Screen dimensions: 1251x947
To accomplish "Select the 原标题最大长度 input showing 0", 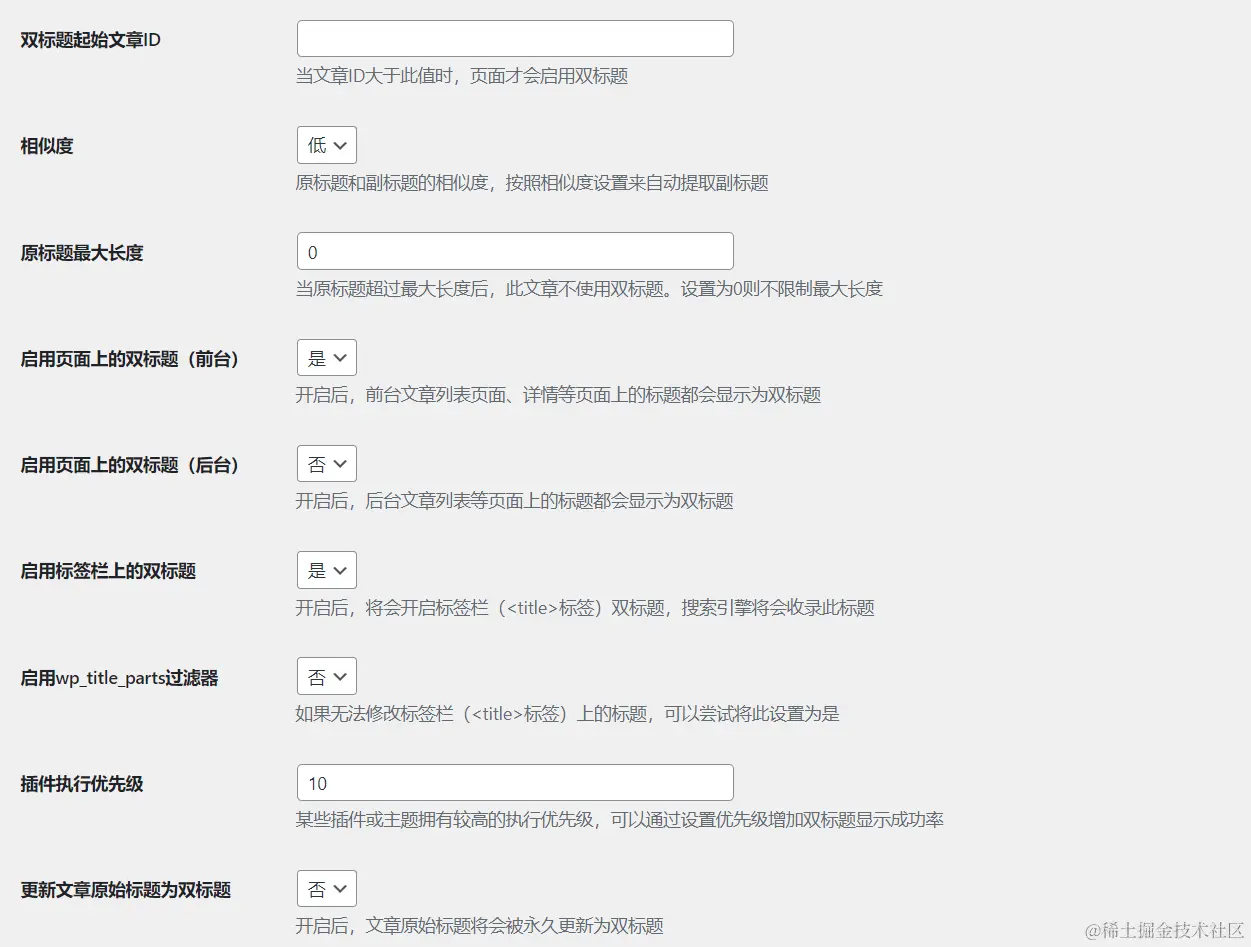I will pyautogui.click(x=514, y=251).
